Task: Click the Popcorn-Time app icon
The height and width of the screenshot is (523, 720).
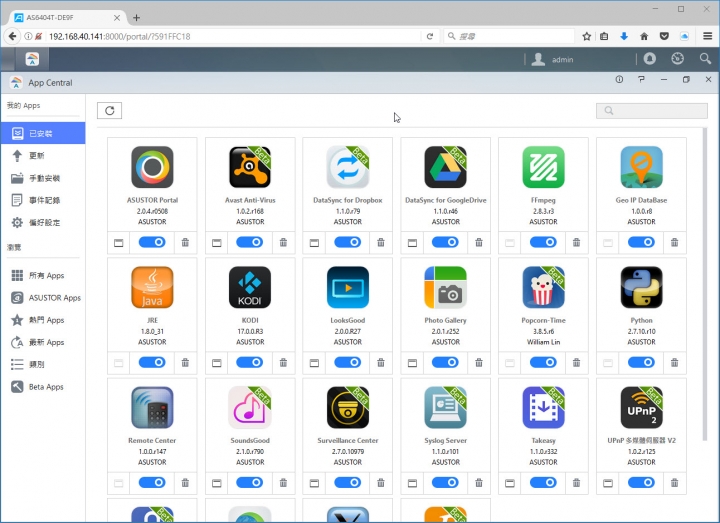Action: point(543,287)
